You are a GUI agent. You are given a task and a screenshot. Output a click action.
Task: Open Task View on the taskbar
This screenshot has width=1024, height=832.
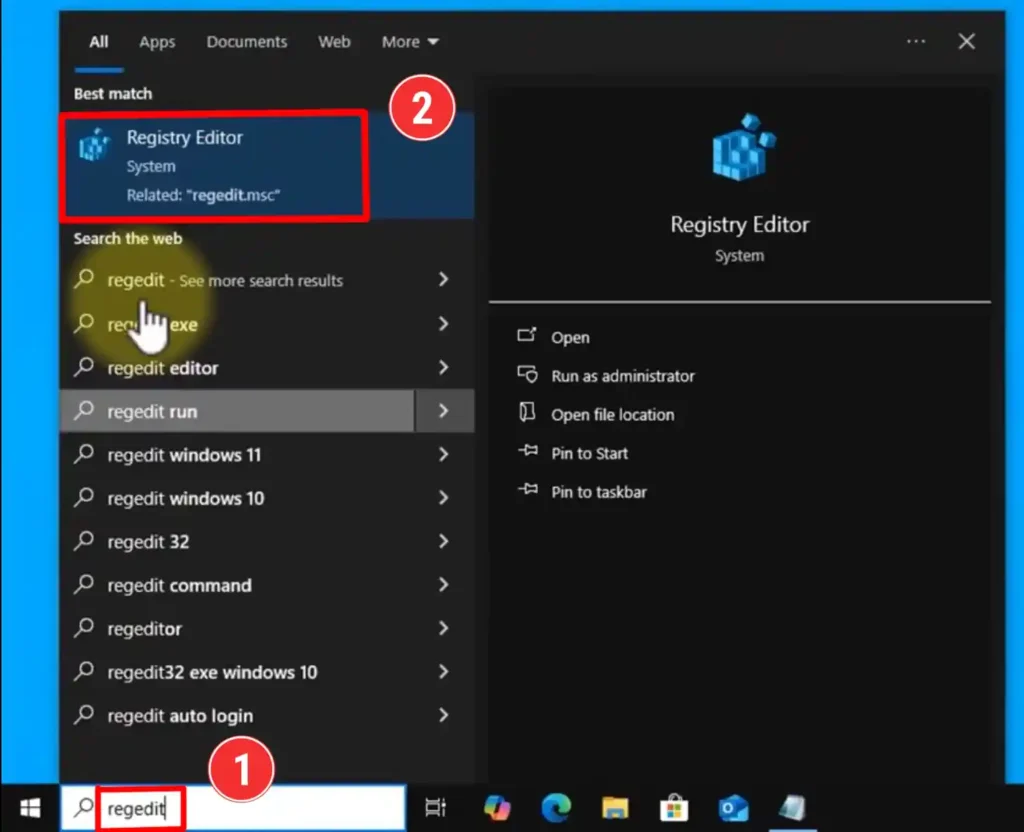[435, 807]
